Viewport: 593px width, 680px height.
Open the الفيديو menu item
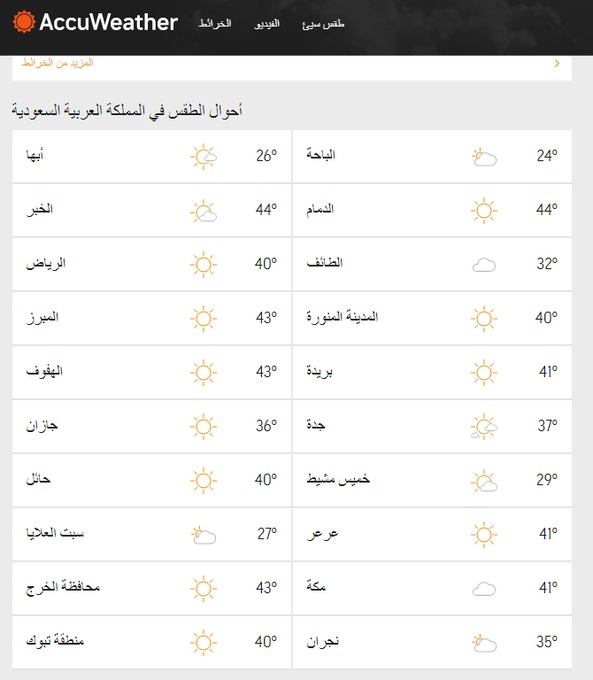(267, 23)
